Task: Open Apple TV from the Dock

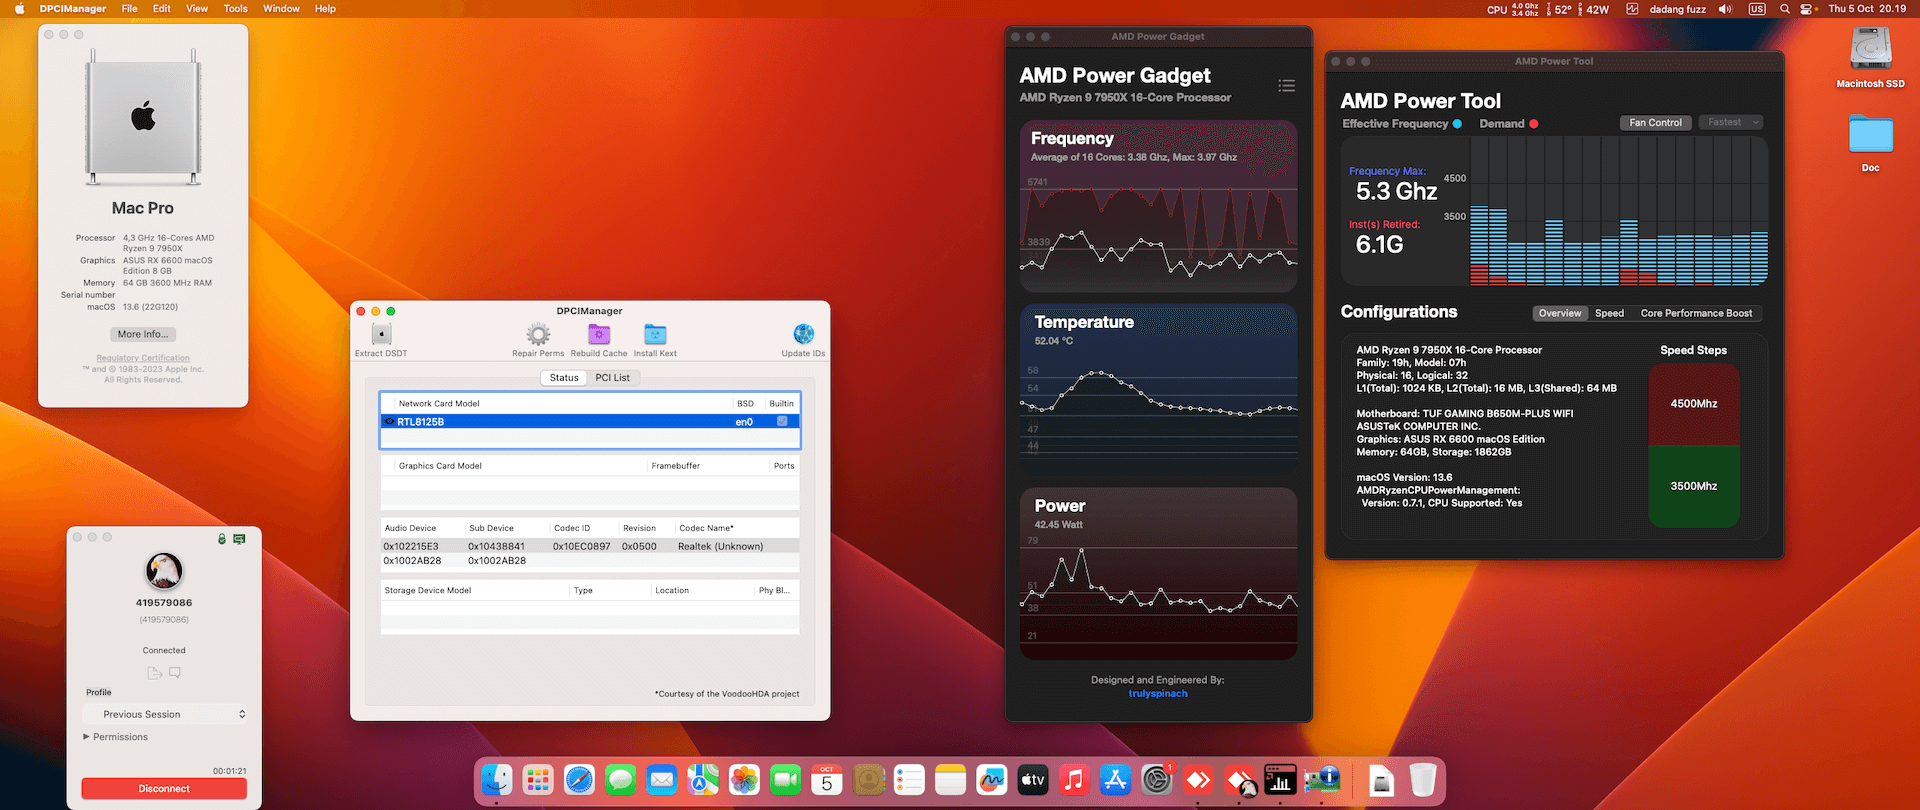Action: 1033,780
